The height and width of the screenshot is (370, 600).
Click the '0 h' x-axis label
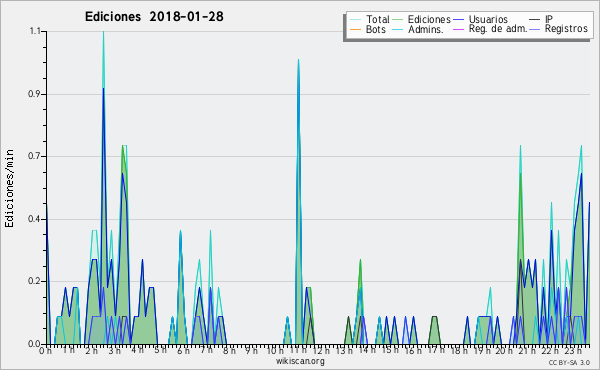point(45,351)
